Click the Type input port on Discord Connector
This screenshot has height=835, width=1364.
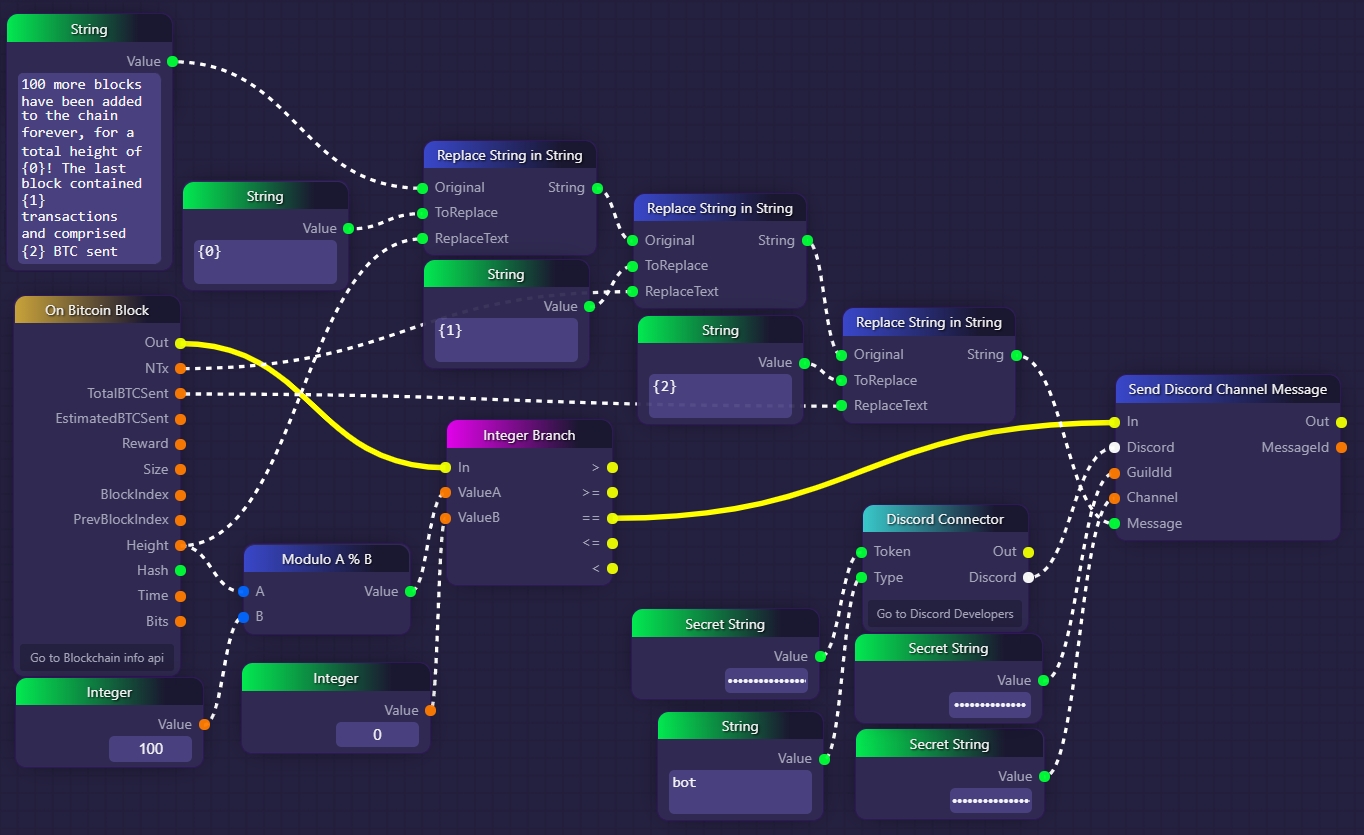pyautogui.click(x=861, y=577)
